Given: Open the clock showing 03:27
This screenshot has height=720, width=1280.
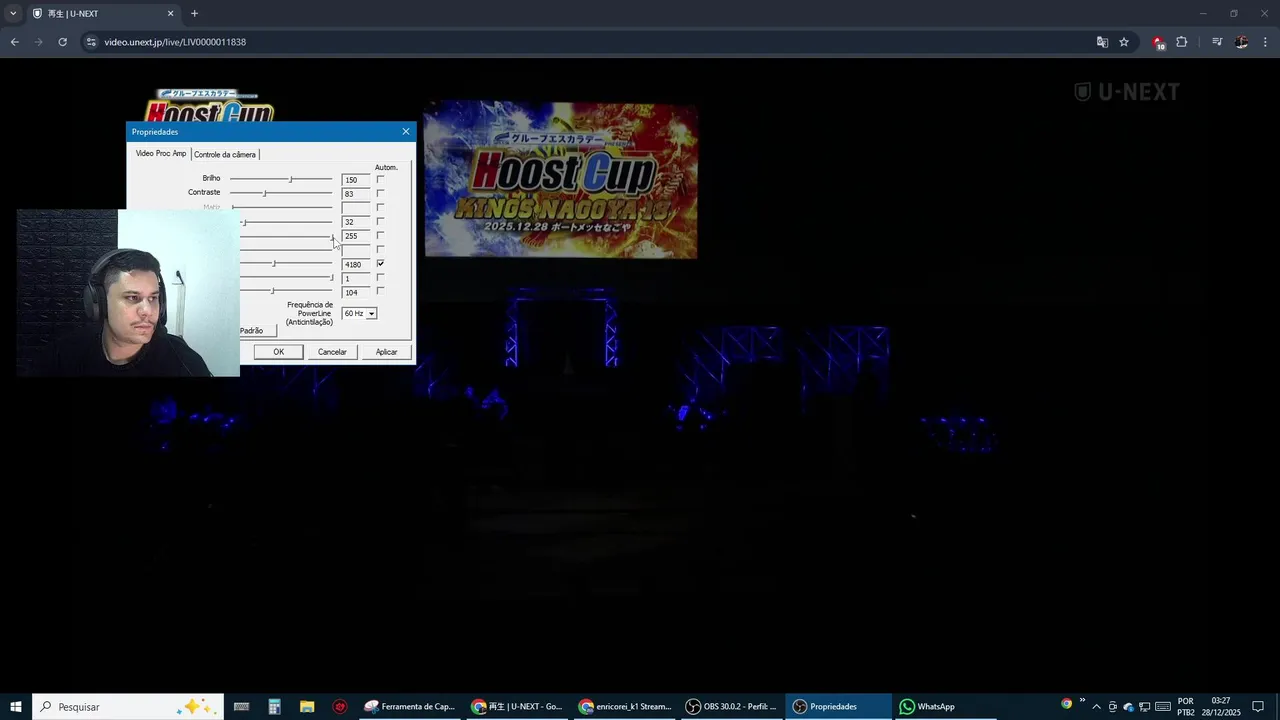Looking at the screenshot, I should (x=1221, y=707).
